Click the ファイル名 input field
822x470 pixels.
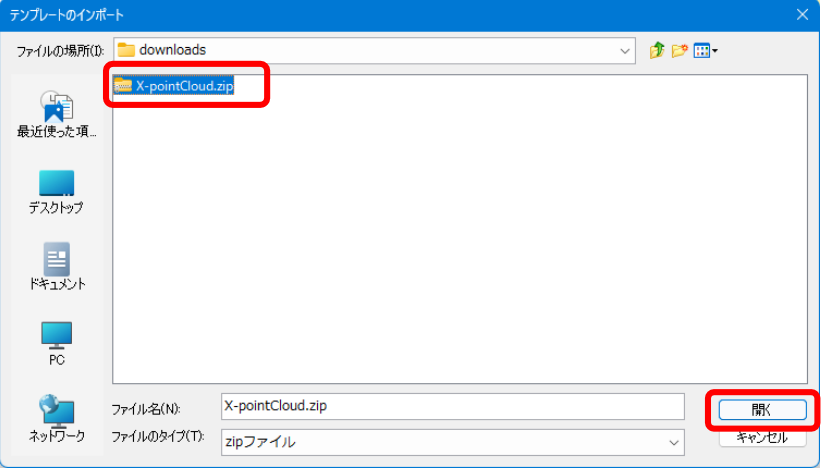pyautogui.click(x=452, y=406)
